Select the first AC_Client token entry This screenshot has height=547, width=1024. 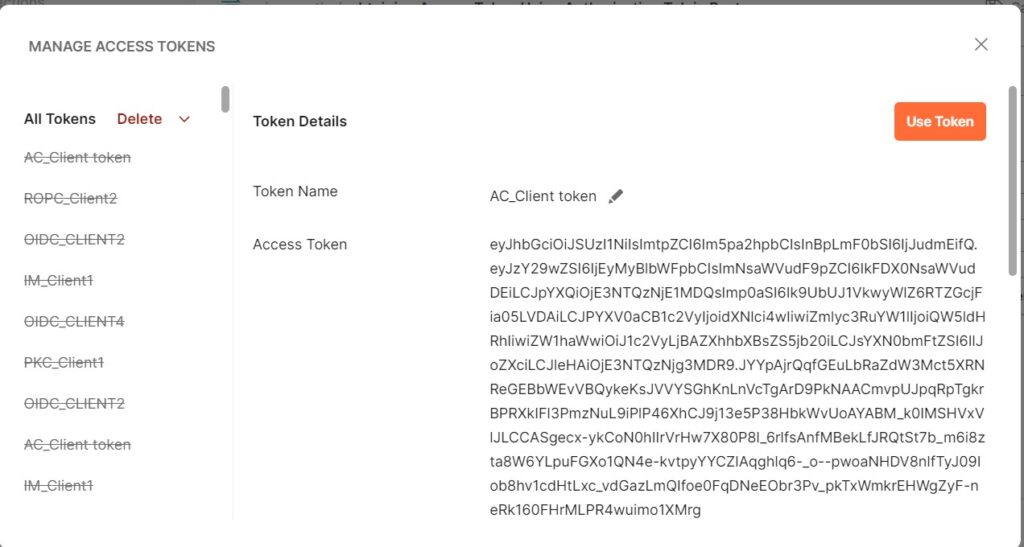[x=77, y=157]
